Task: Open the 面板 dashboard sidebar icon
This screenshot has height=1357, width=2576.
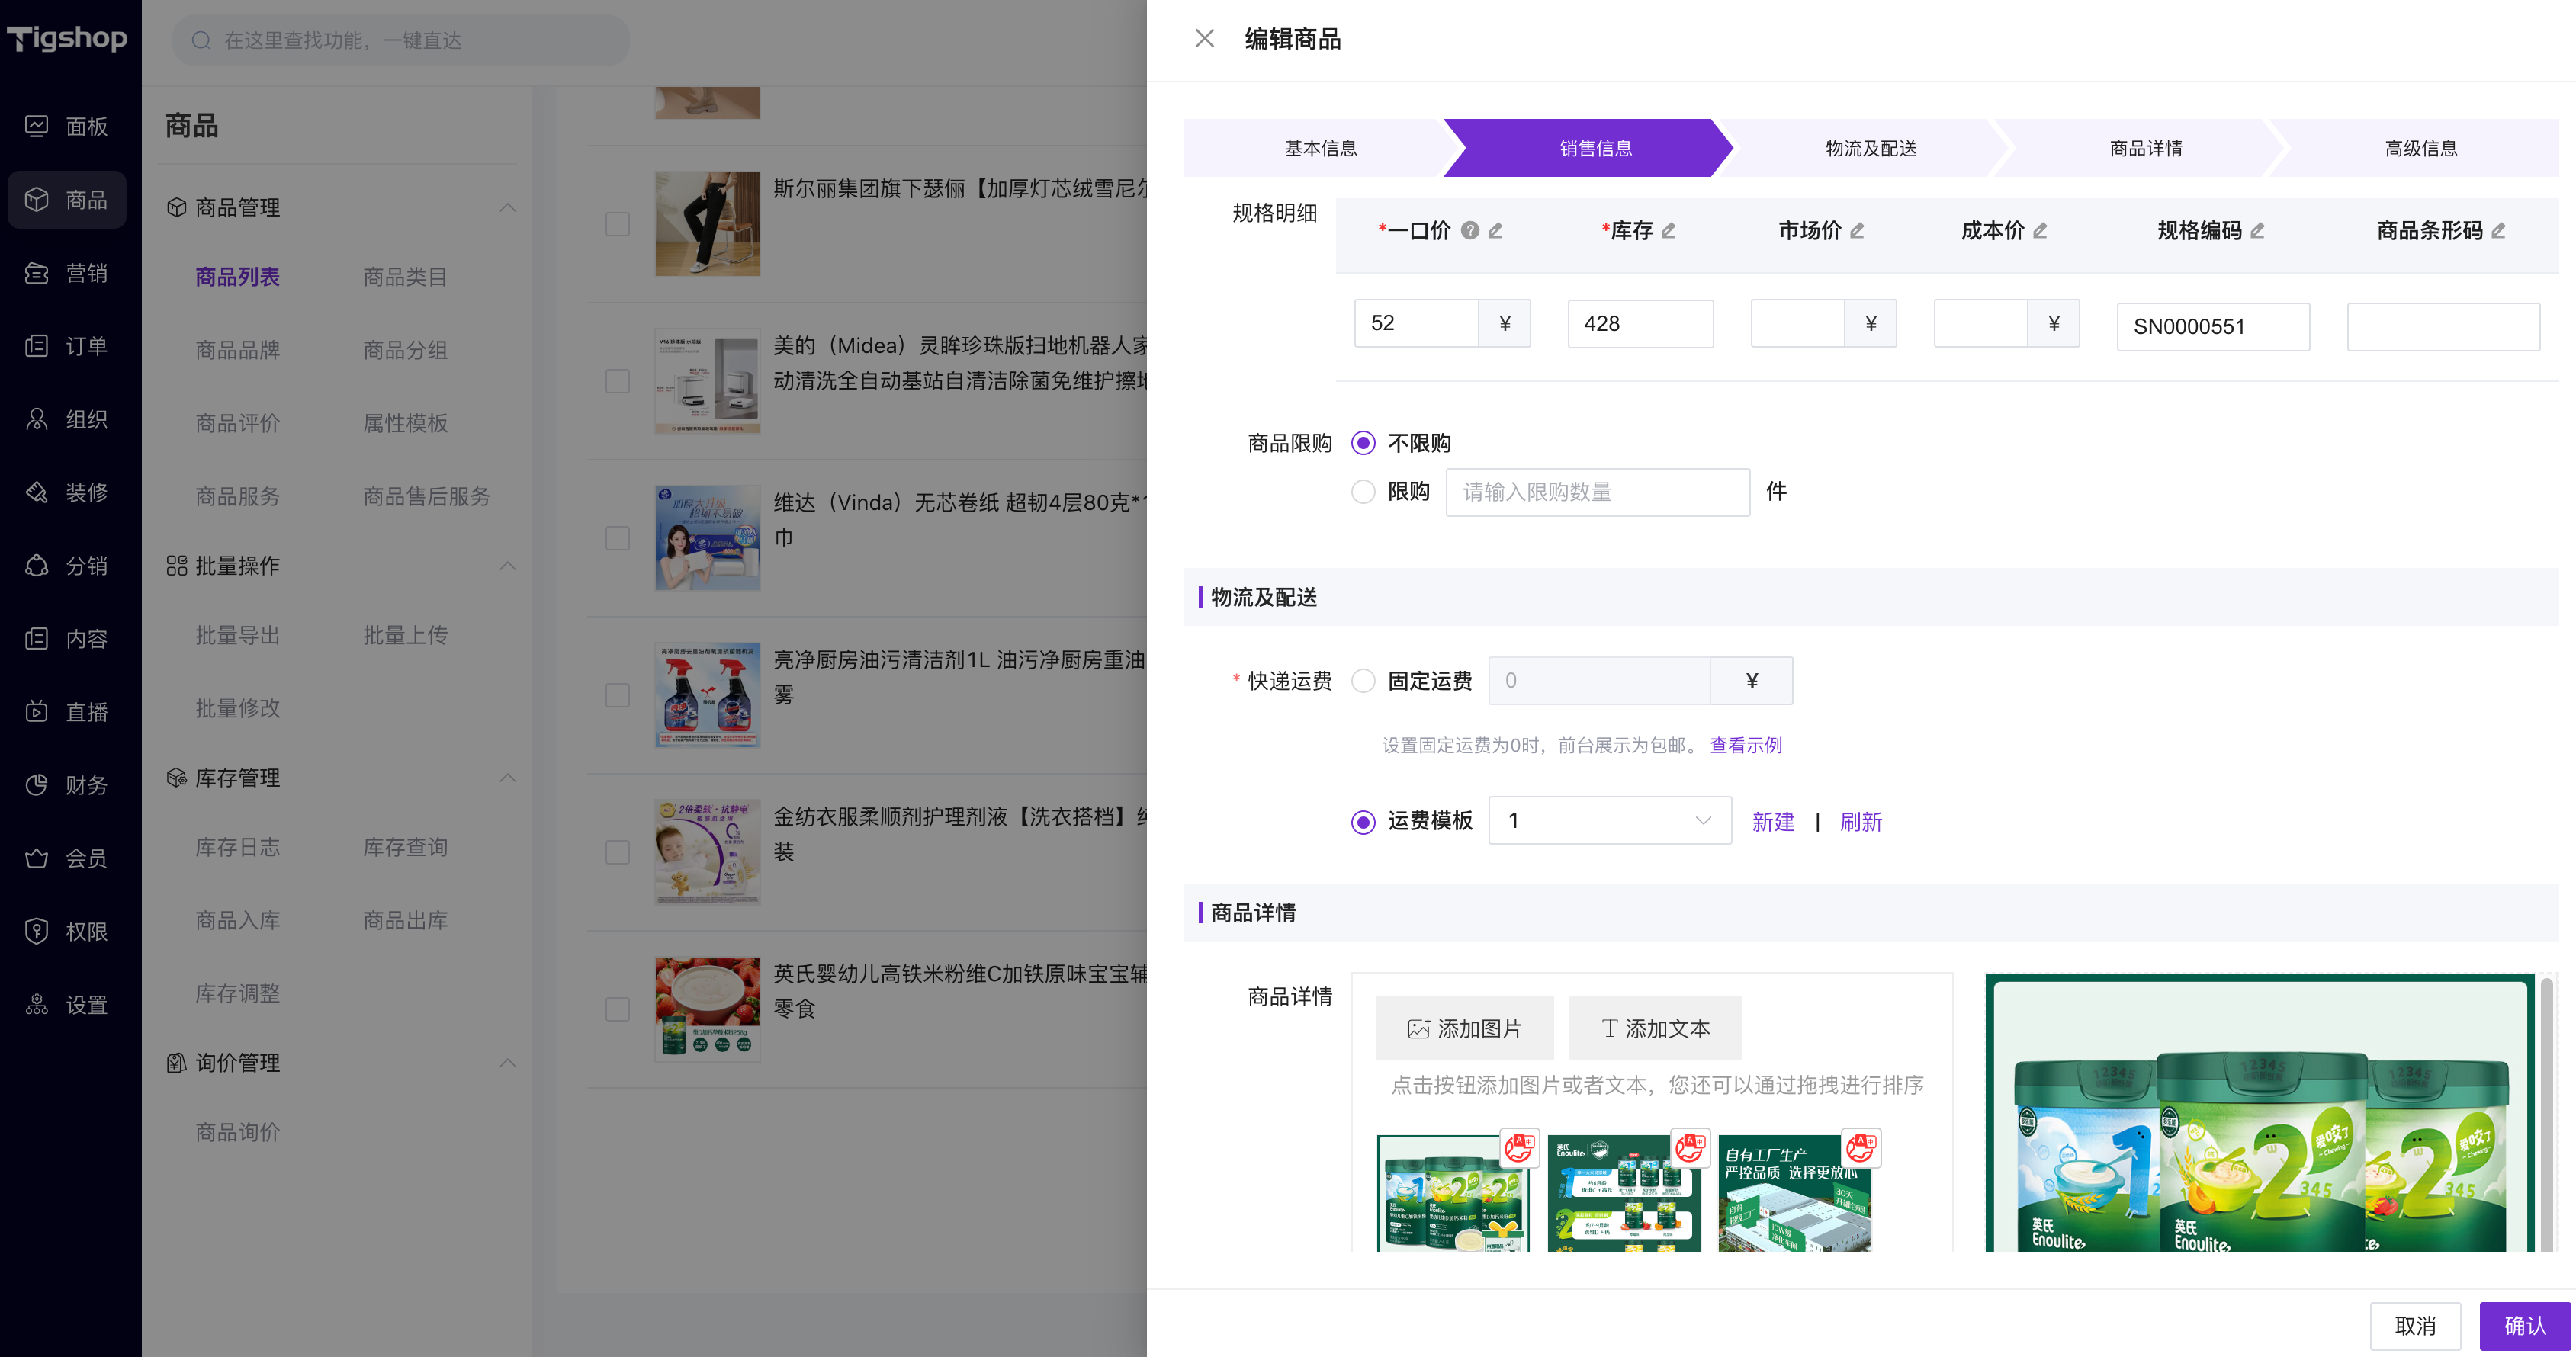Action: tap(37, 126)
